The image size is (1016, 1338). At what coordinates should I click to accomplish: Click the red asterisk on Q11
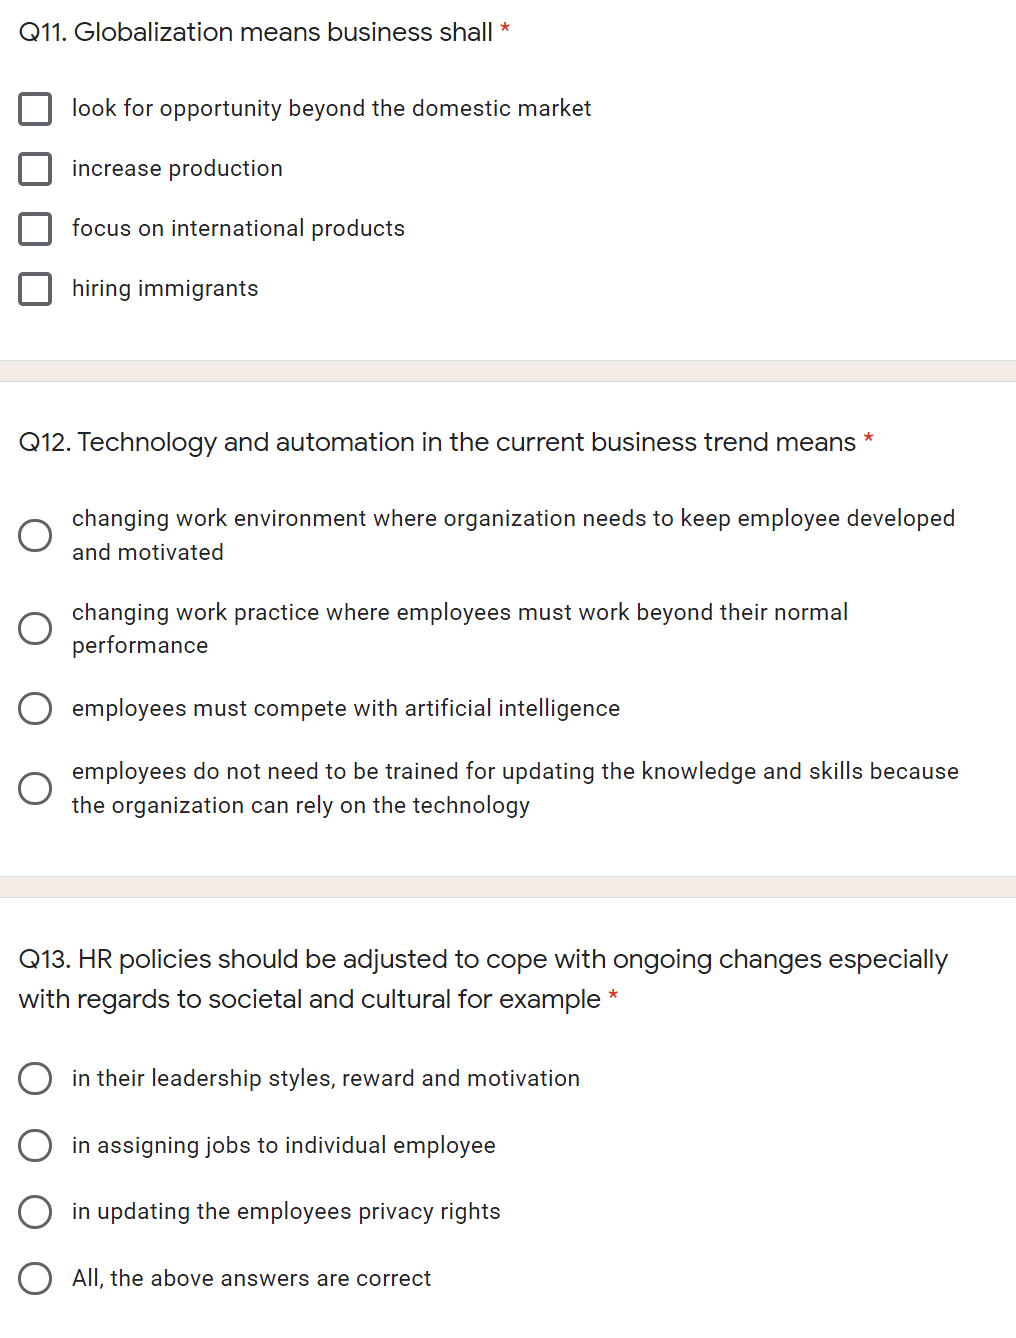505,29
